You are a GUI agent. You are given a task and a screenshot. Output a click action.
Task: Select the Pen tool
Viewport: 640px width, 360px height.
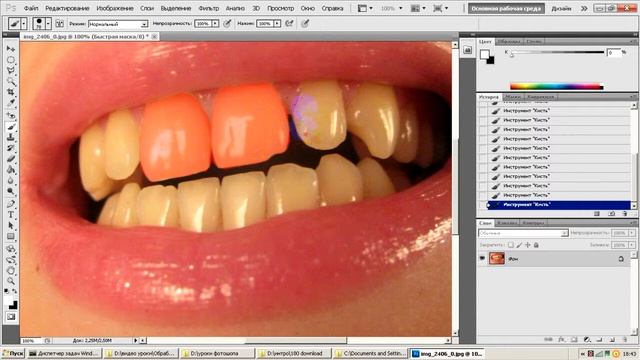pyautogui.click(x=11, y=204)
